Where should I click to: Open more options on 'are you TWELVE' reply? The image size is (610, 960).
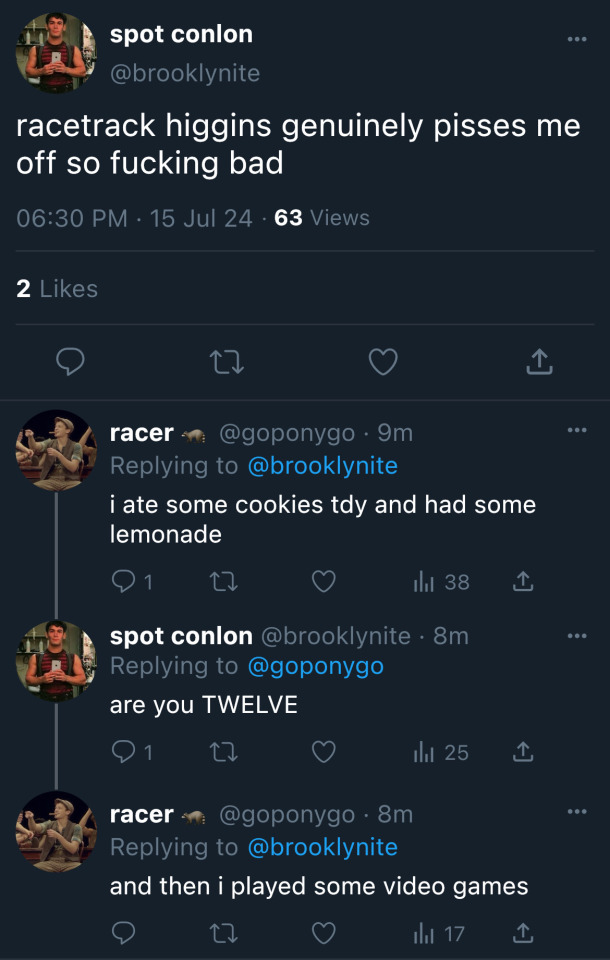(577, 636)
